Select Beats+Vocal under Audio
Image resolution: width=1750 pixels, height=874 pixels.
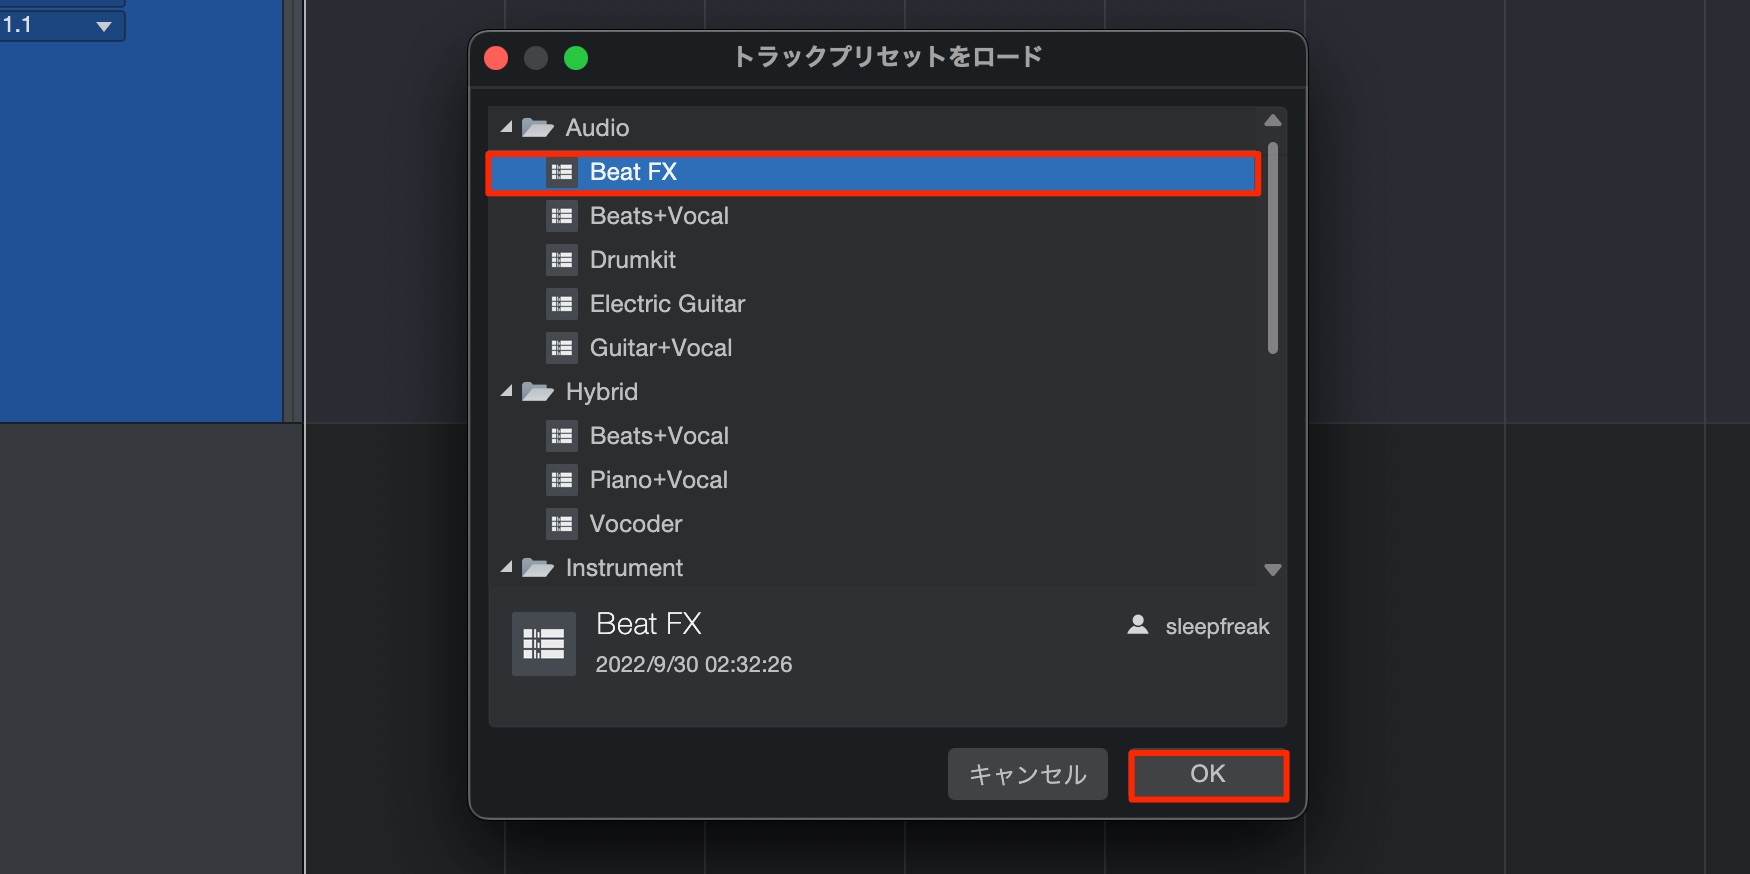[872, 216]
